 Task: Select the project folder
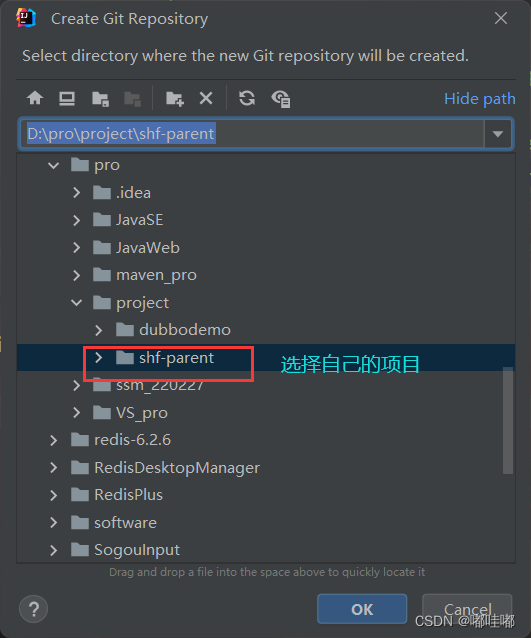(x=142, y=303)
